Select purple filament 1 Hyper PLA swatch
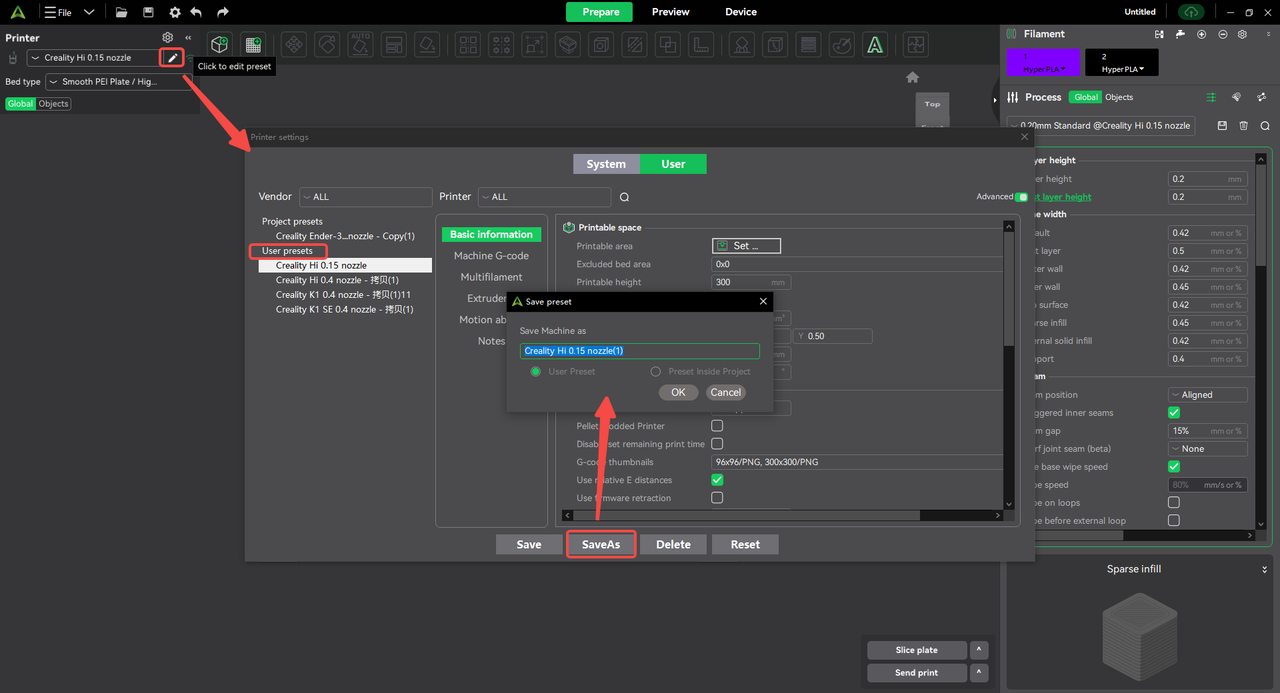Screen dimensions: 1280x693 1043,62
